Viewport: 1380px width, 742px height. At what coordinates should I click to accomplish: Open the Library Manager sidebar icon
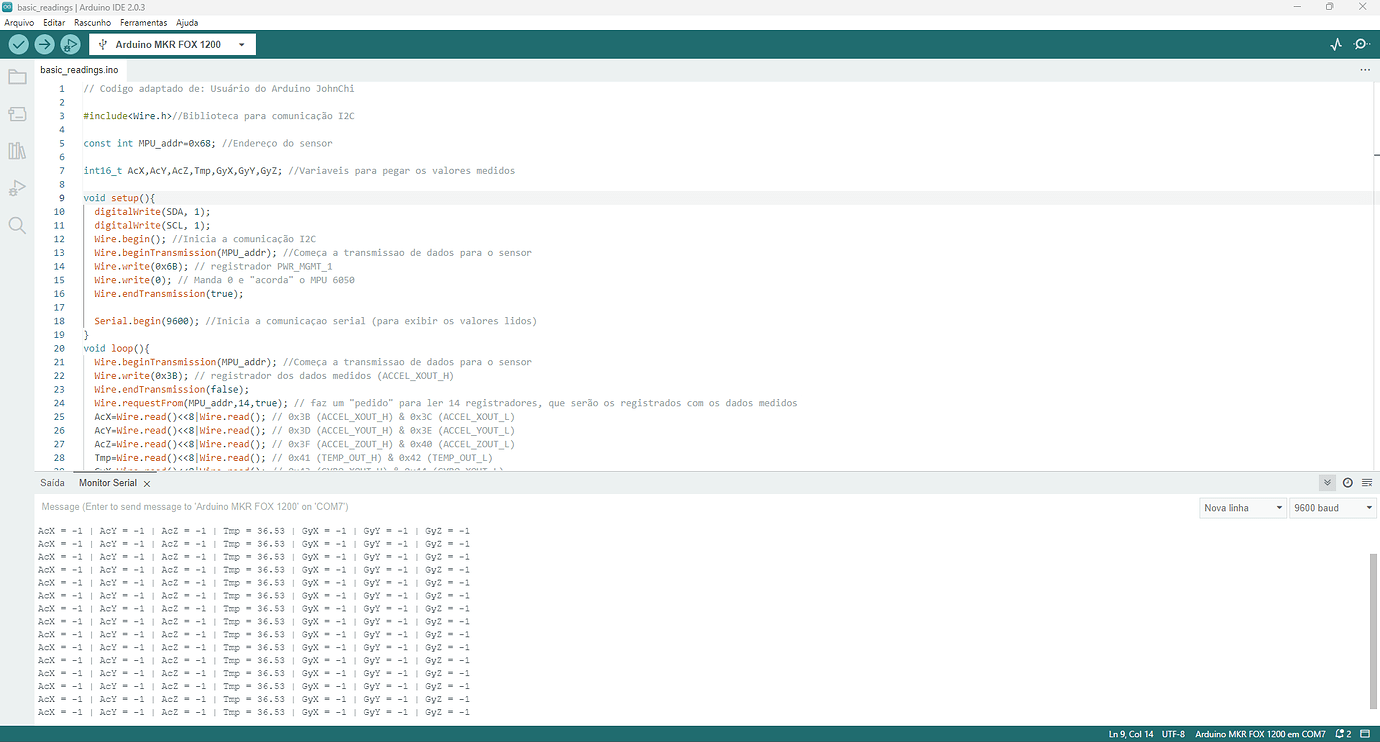tap(16, 150)
